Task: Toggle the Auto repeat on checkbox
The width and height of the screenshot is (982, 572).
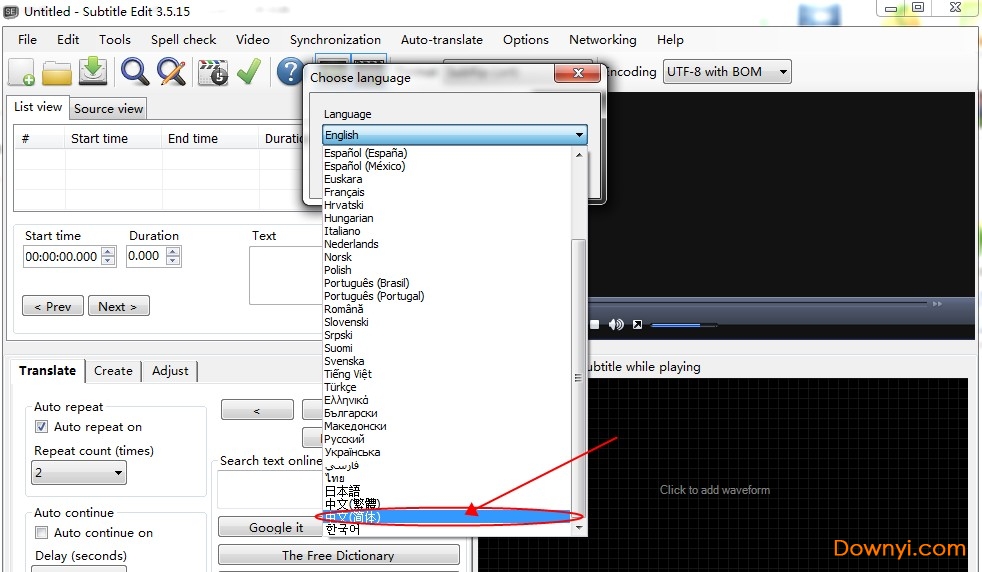Action: 42,427
